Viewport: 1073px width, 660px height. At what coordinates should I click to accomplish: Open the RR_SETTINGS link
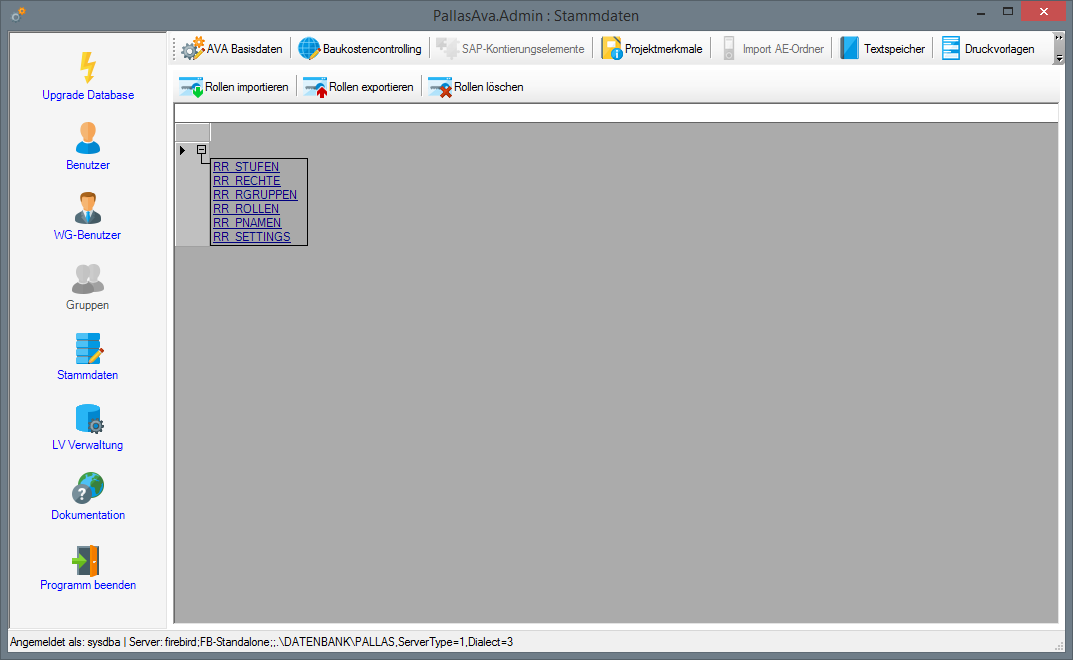[252, 237]
